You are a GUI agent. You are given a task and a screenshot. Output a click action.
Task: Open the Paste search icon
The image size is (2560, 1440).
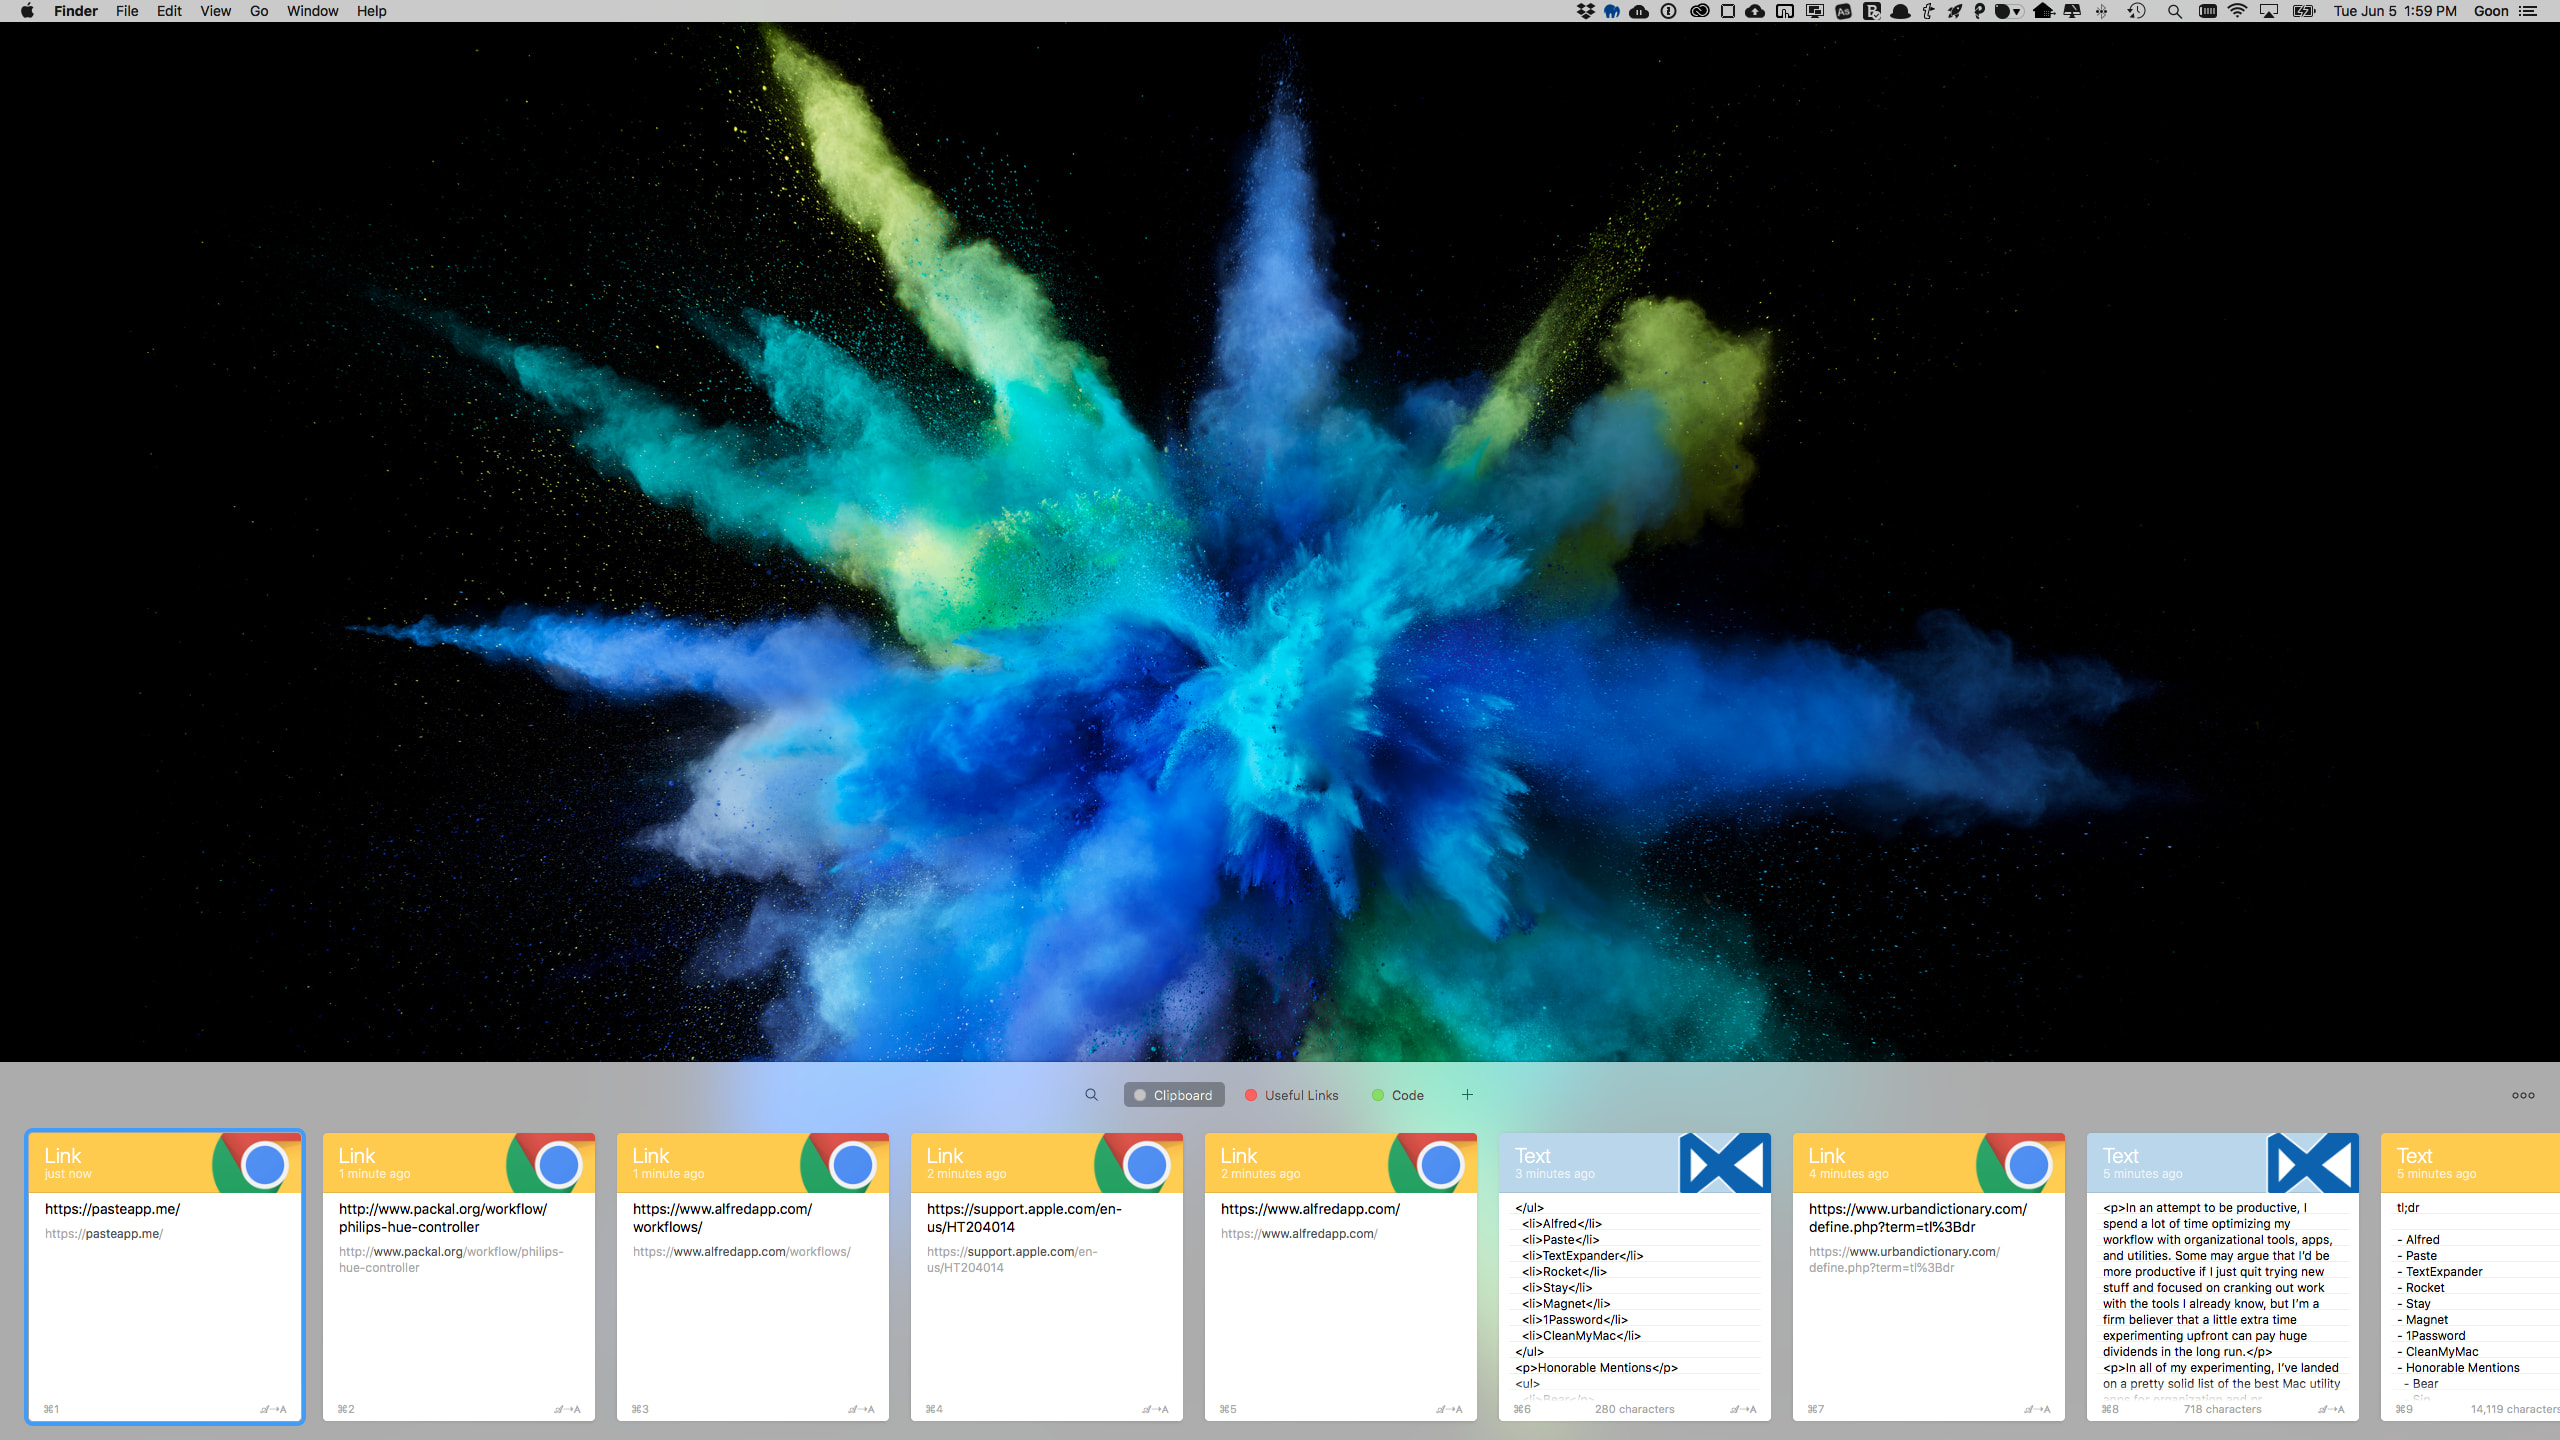pos(1091,1095)
